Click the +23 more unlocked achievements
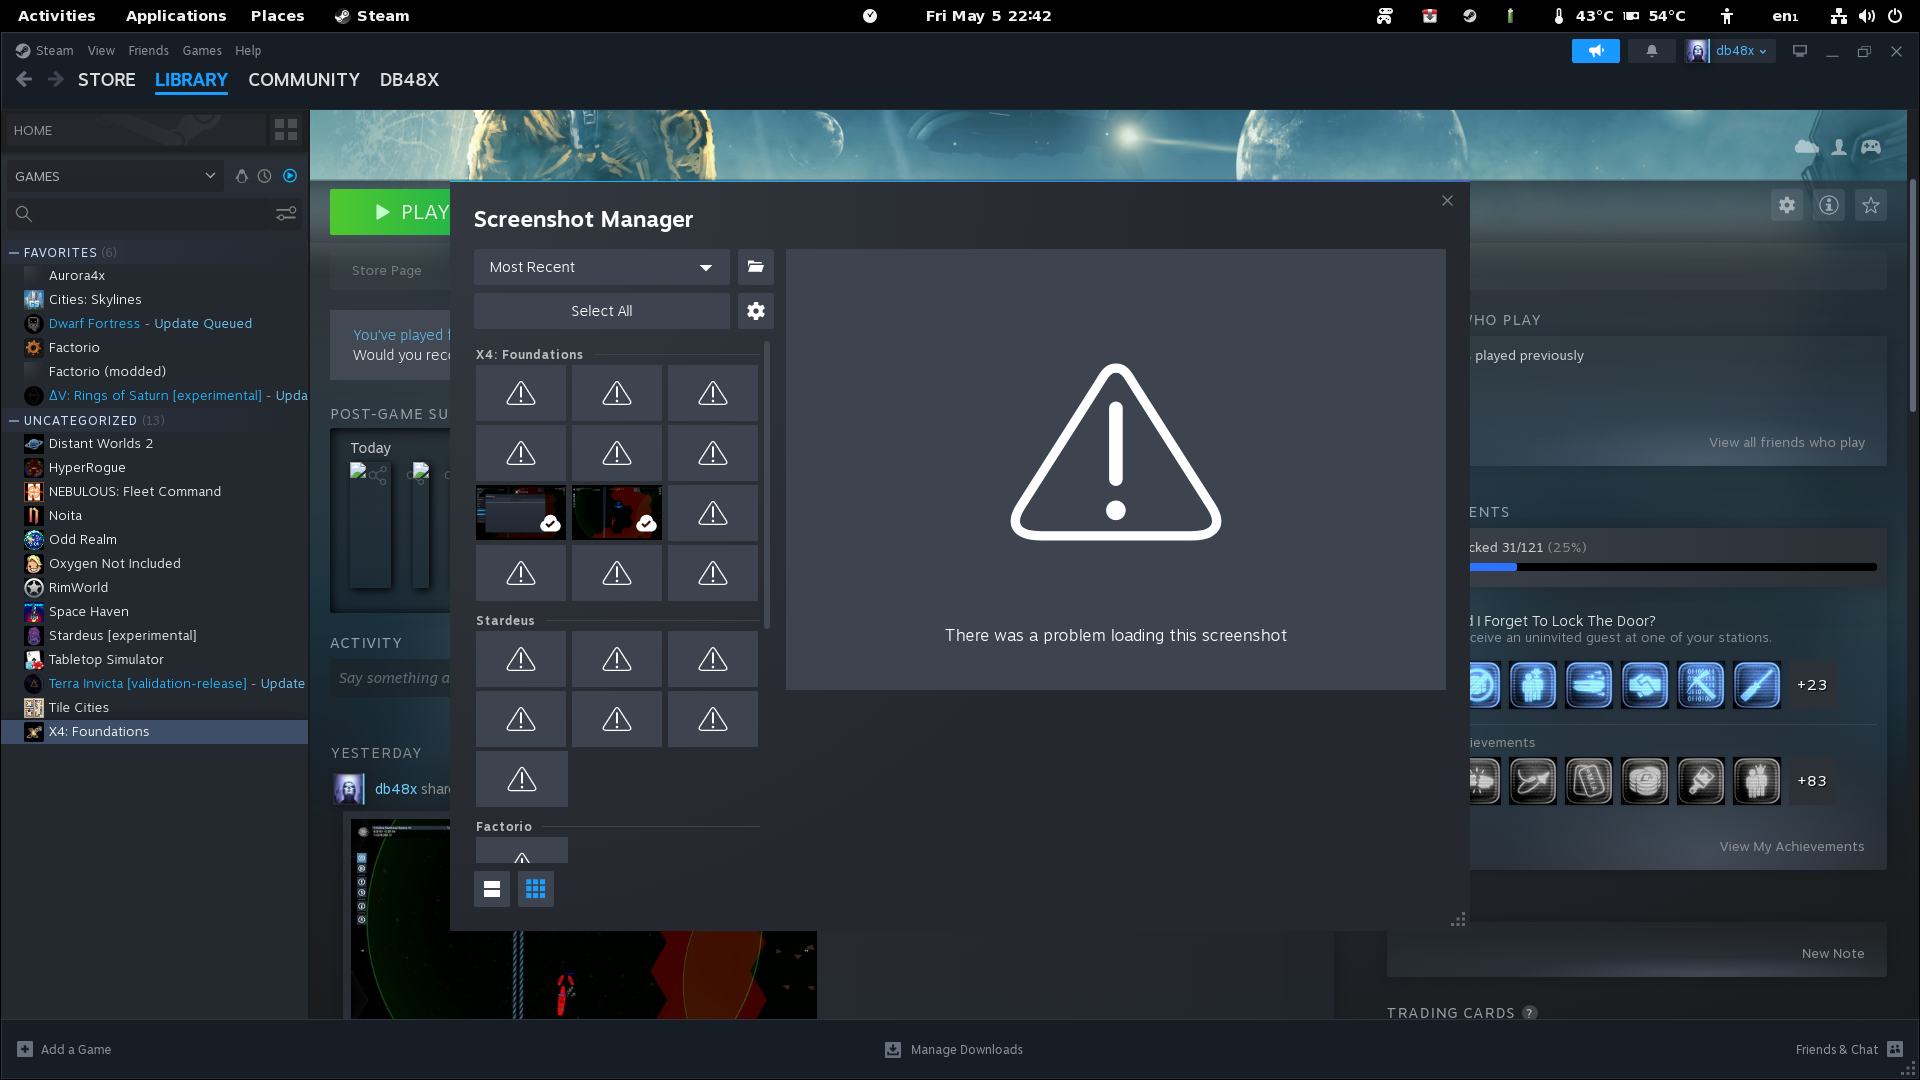Screen dimensions: 1920x1080 coord(1812,685)
